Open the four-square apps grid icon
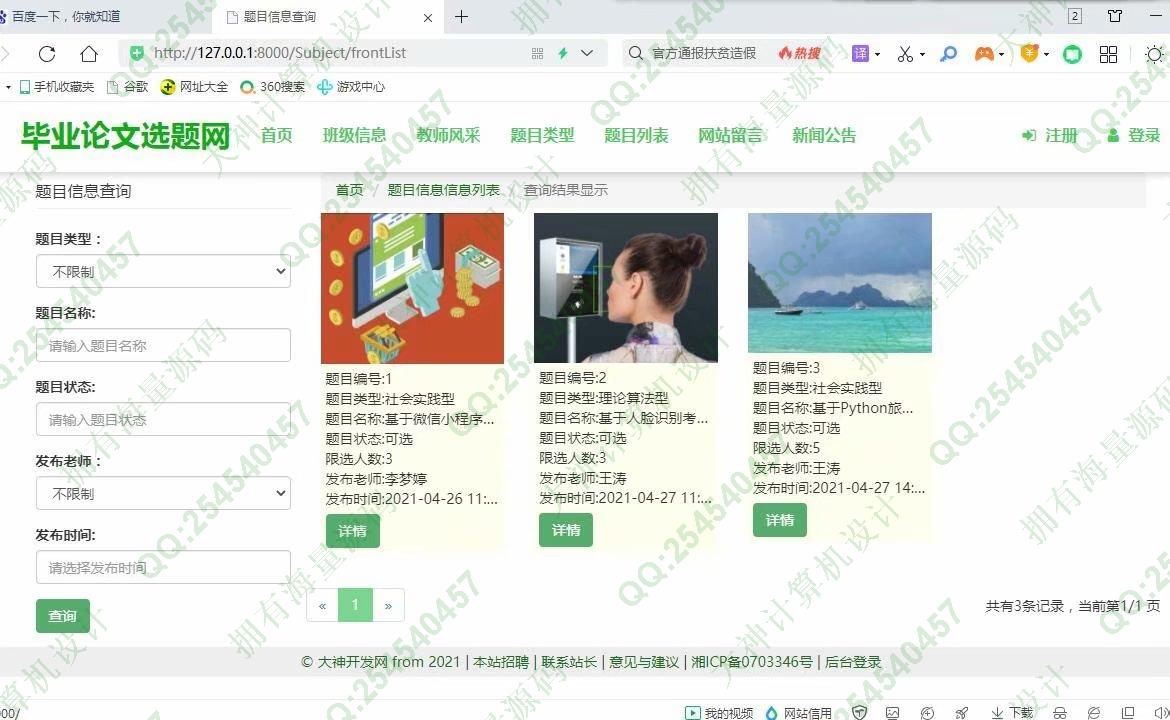Image resolution: width=1170 pixels, height=720 pixels. (x=1108, y=54)
